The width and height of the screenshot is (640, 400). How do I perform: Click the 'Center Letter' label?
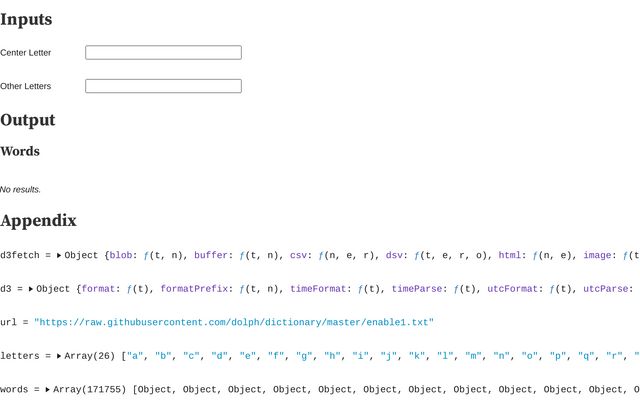(26, 52)
